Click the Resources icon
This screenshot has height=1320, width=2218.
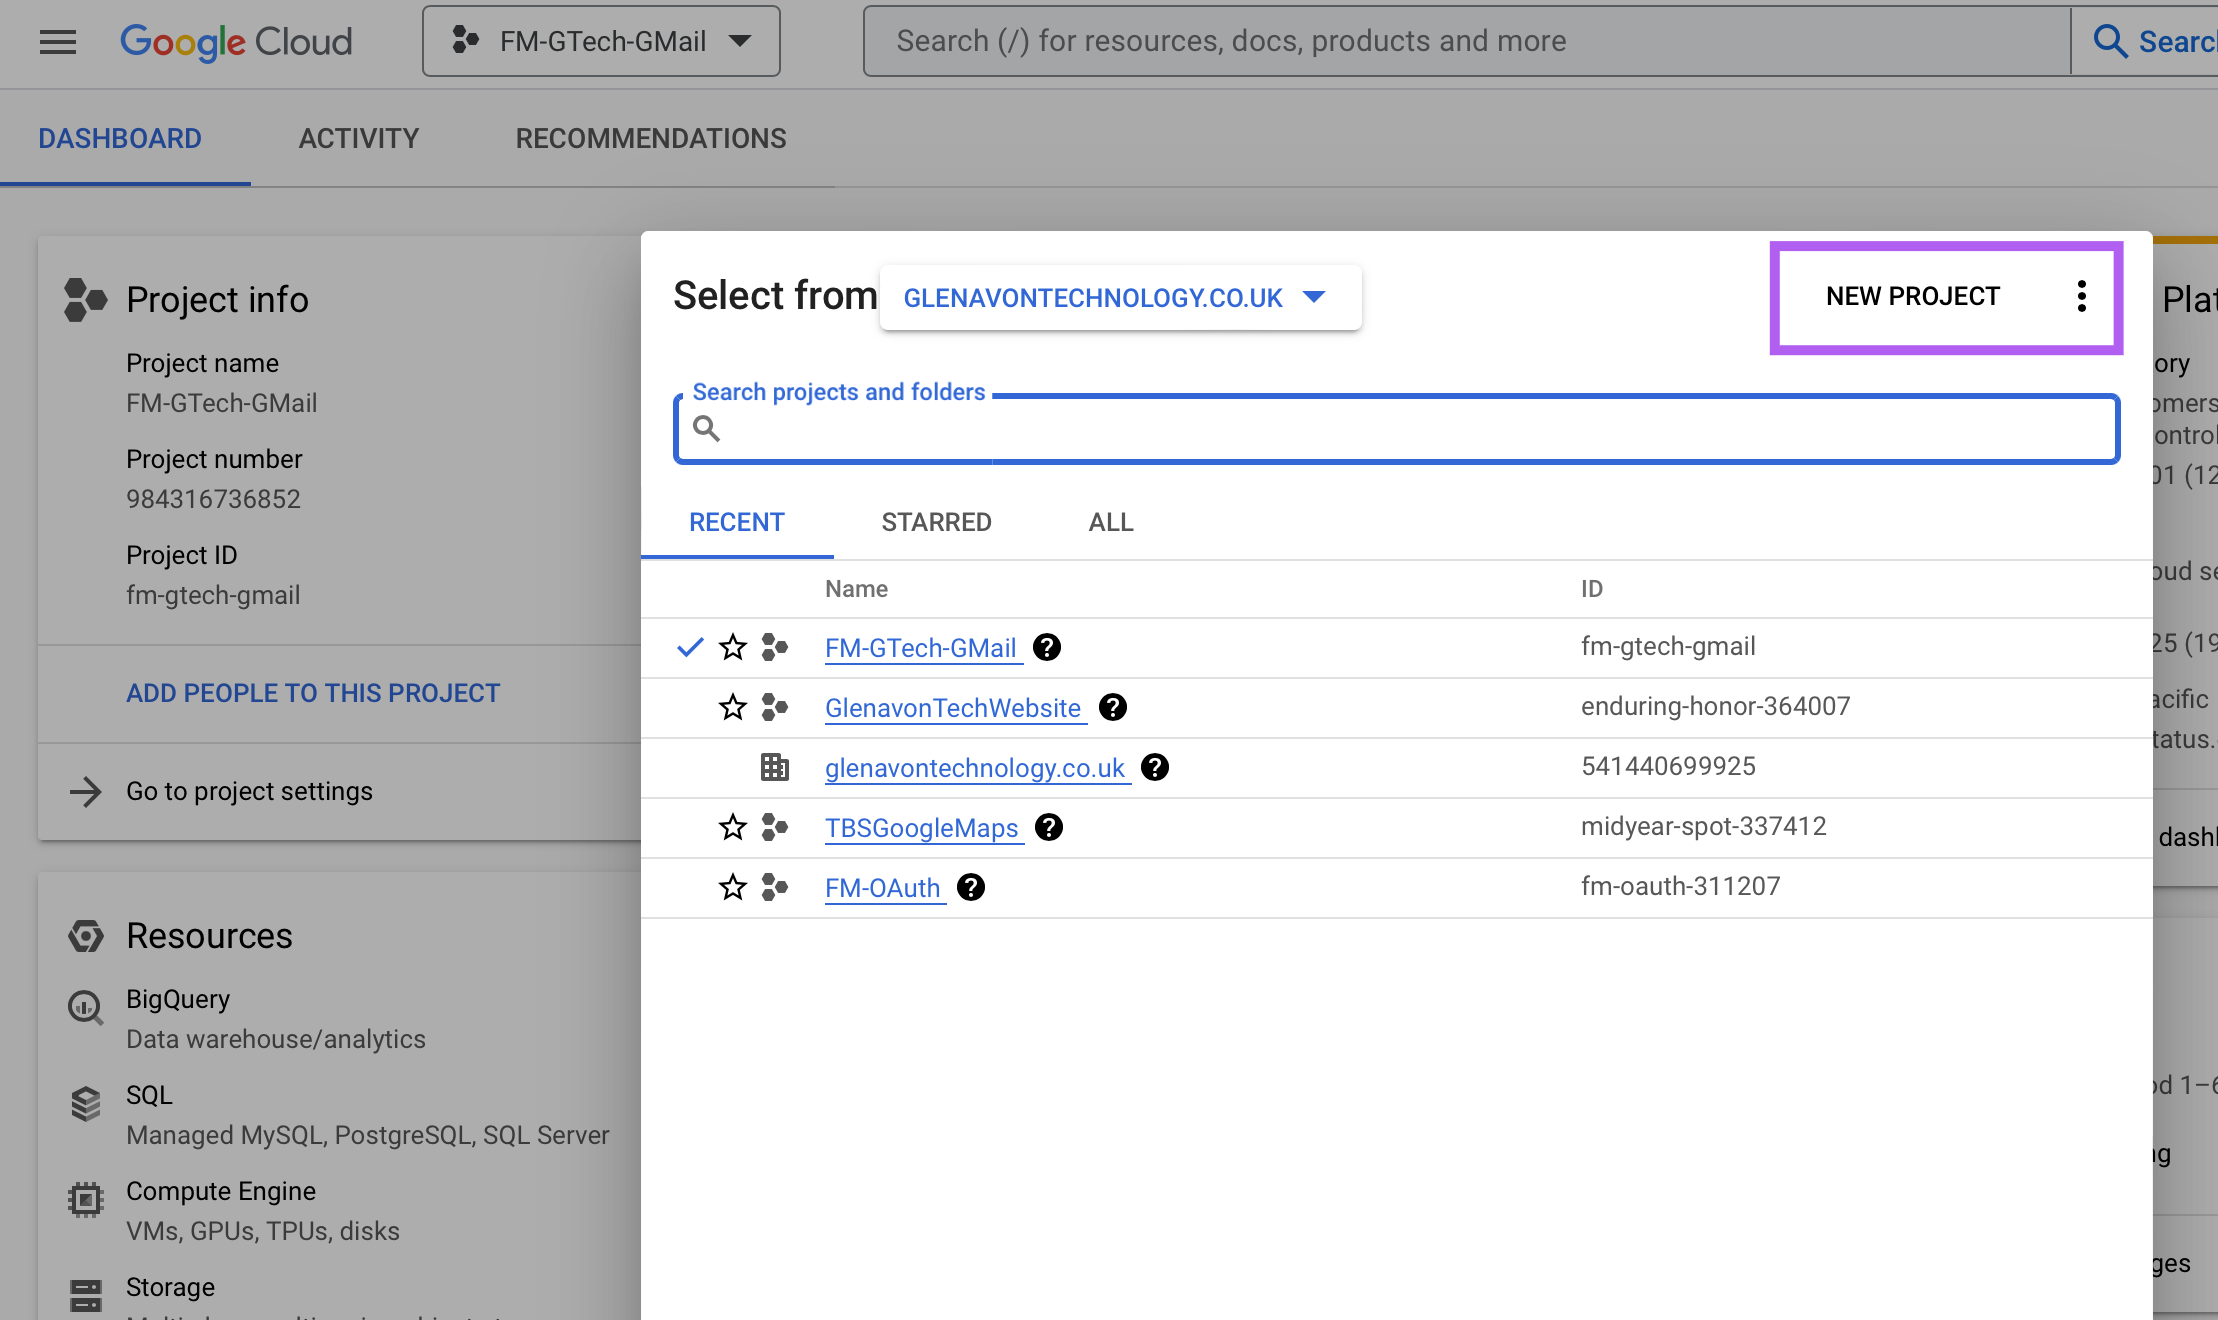pos(86,936)
